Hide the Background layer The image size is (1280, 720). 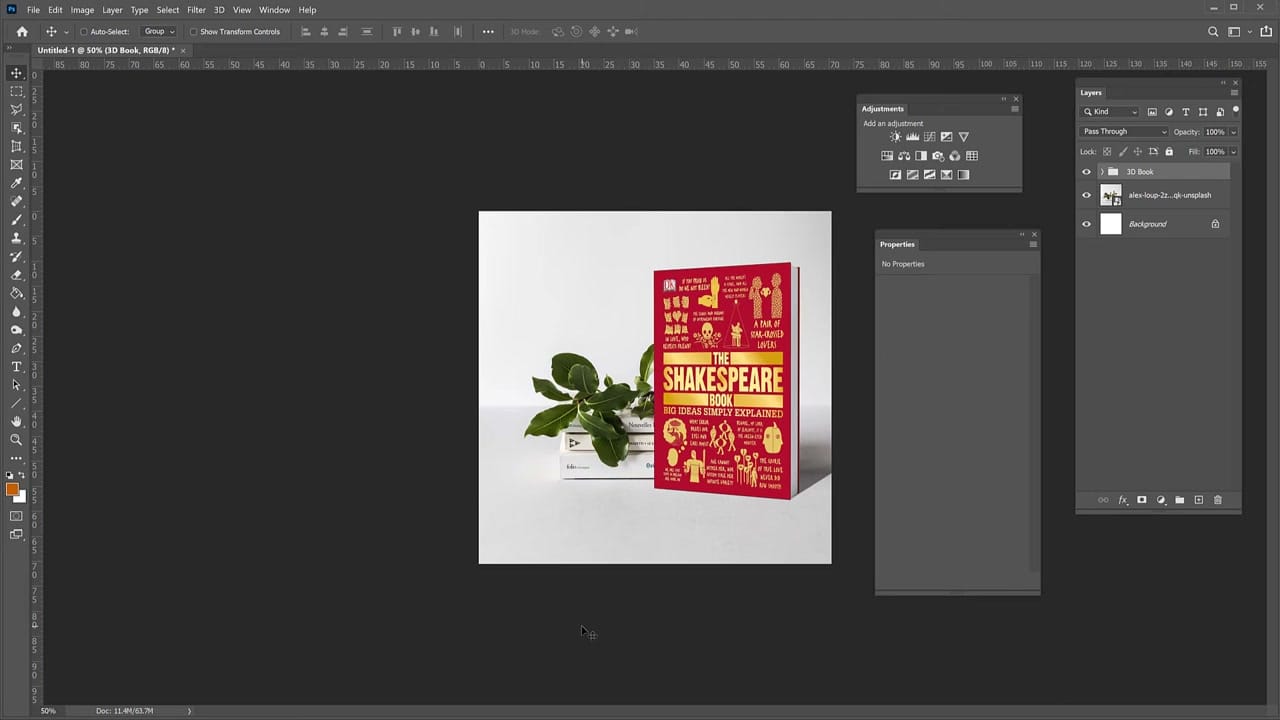click(x=1086, y=224)
